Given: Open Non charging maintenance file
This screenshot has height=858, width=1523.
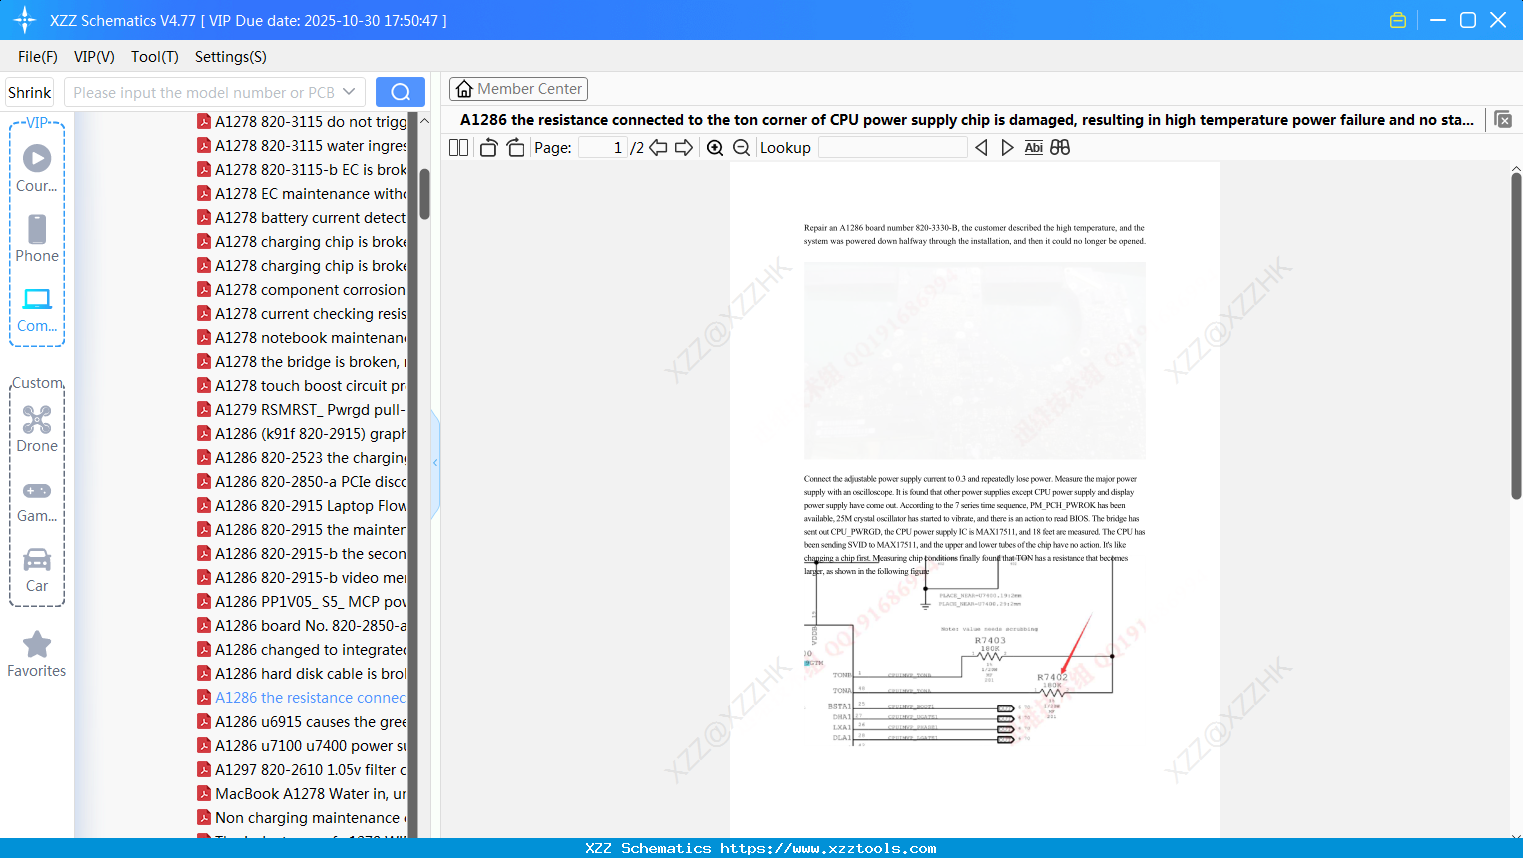Looking at the screenshot, I should 302,818.
